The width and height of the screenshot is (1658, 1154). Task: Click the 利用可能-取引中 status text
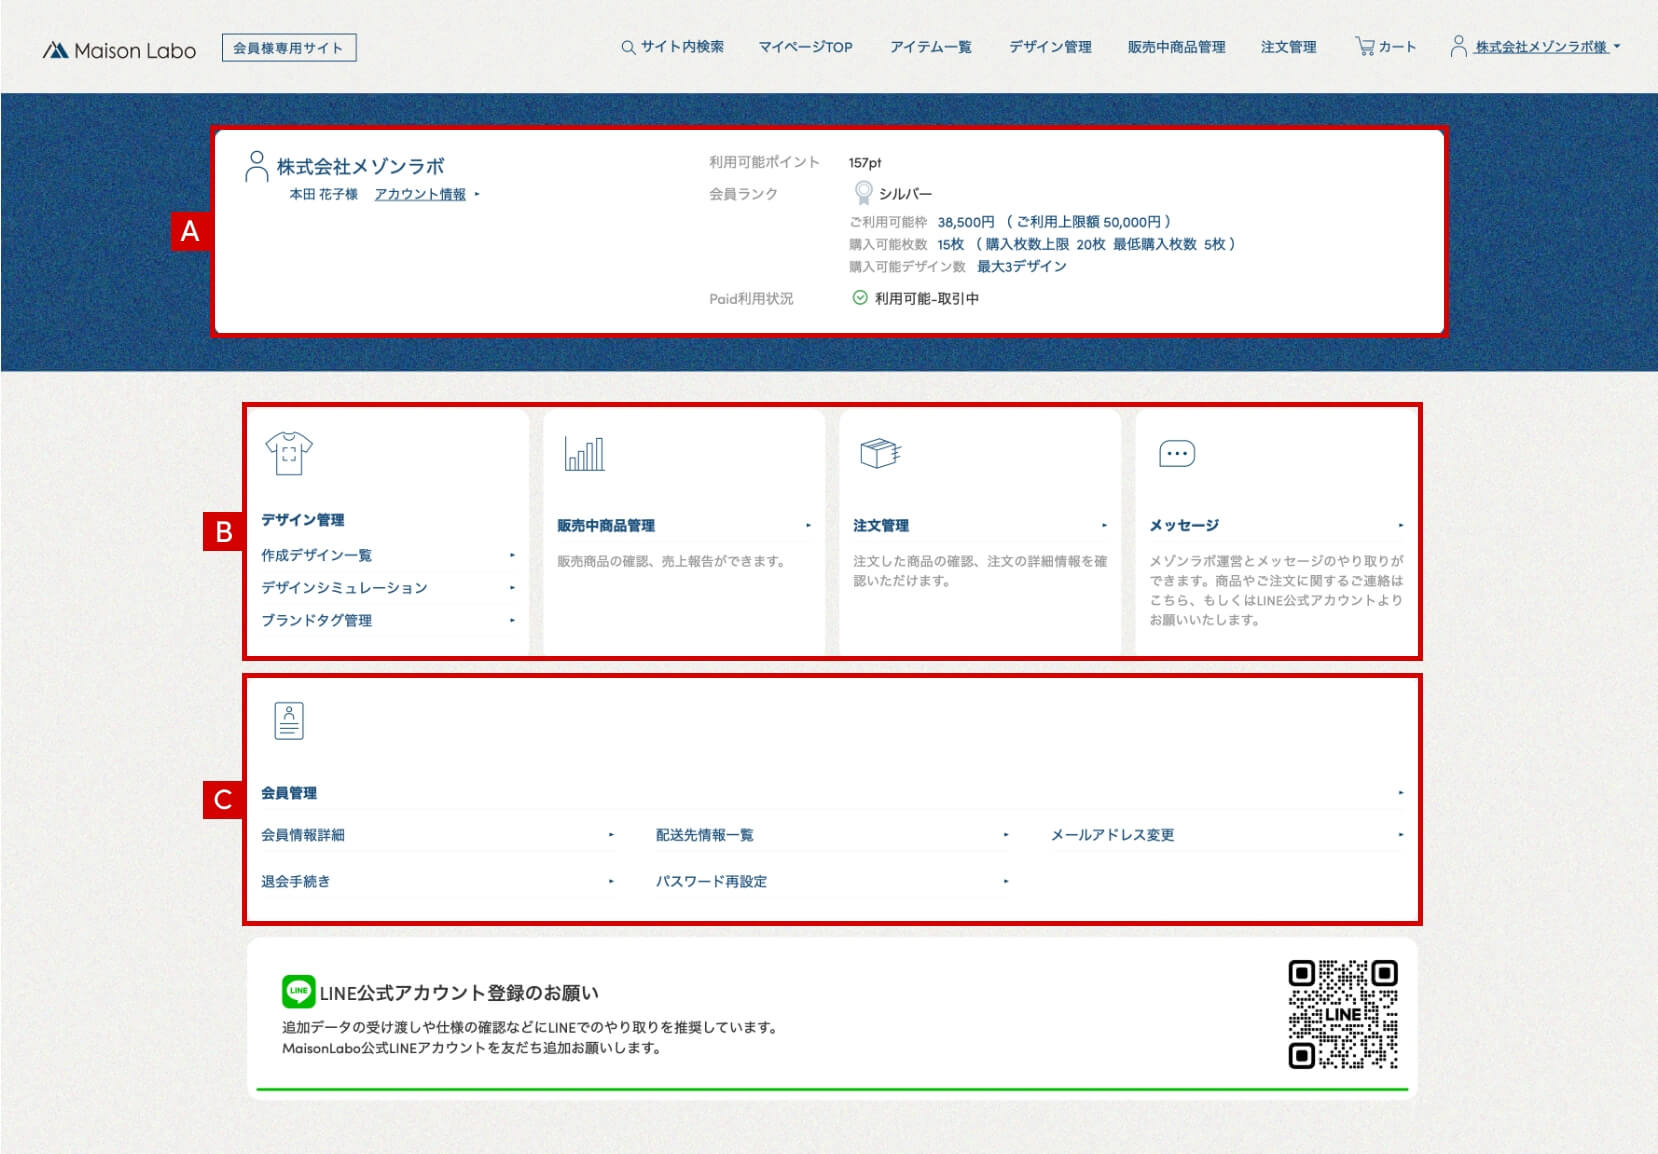point(927,298)
